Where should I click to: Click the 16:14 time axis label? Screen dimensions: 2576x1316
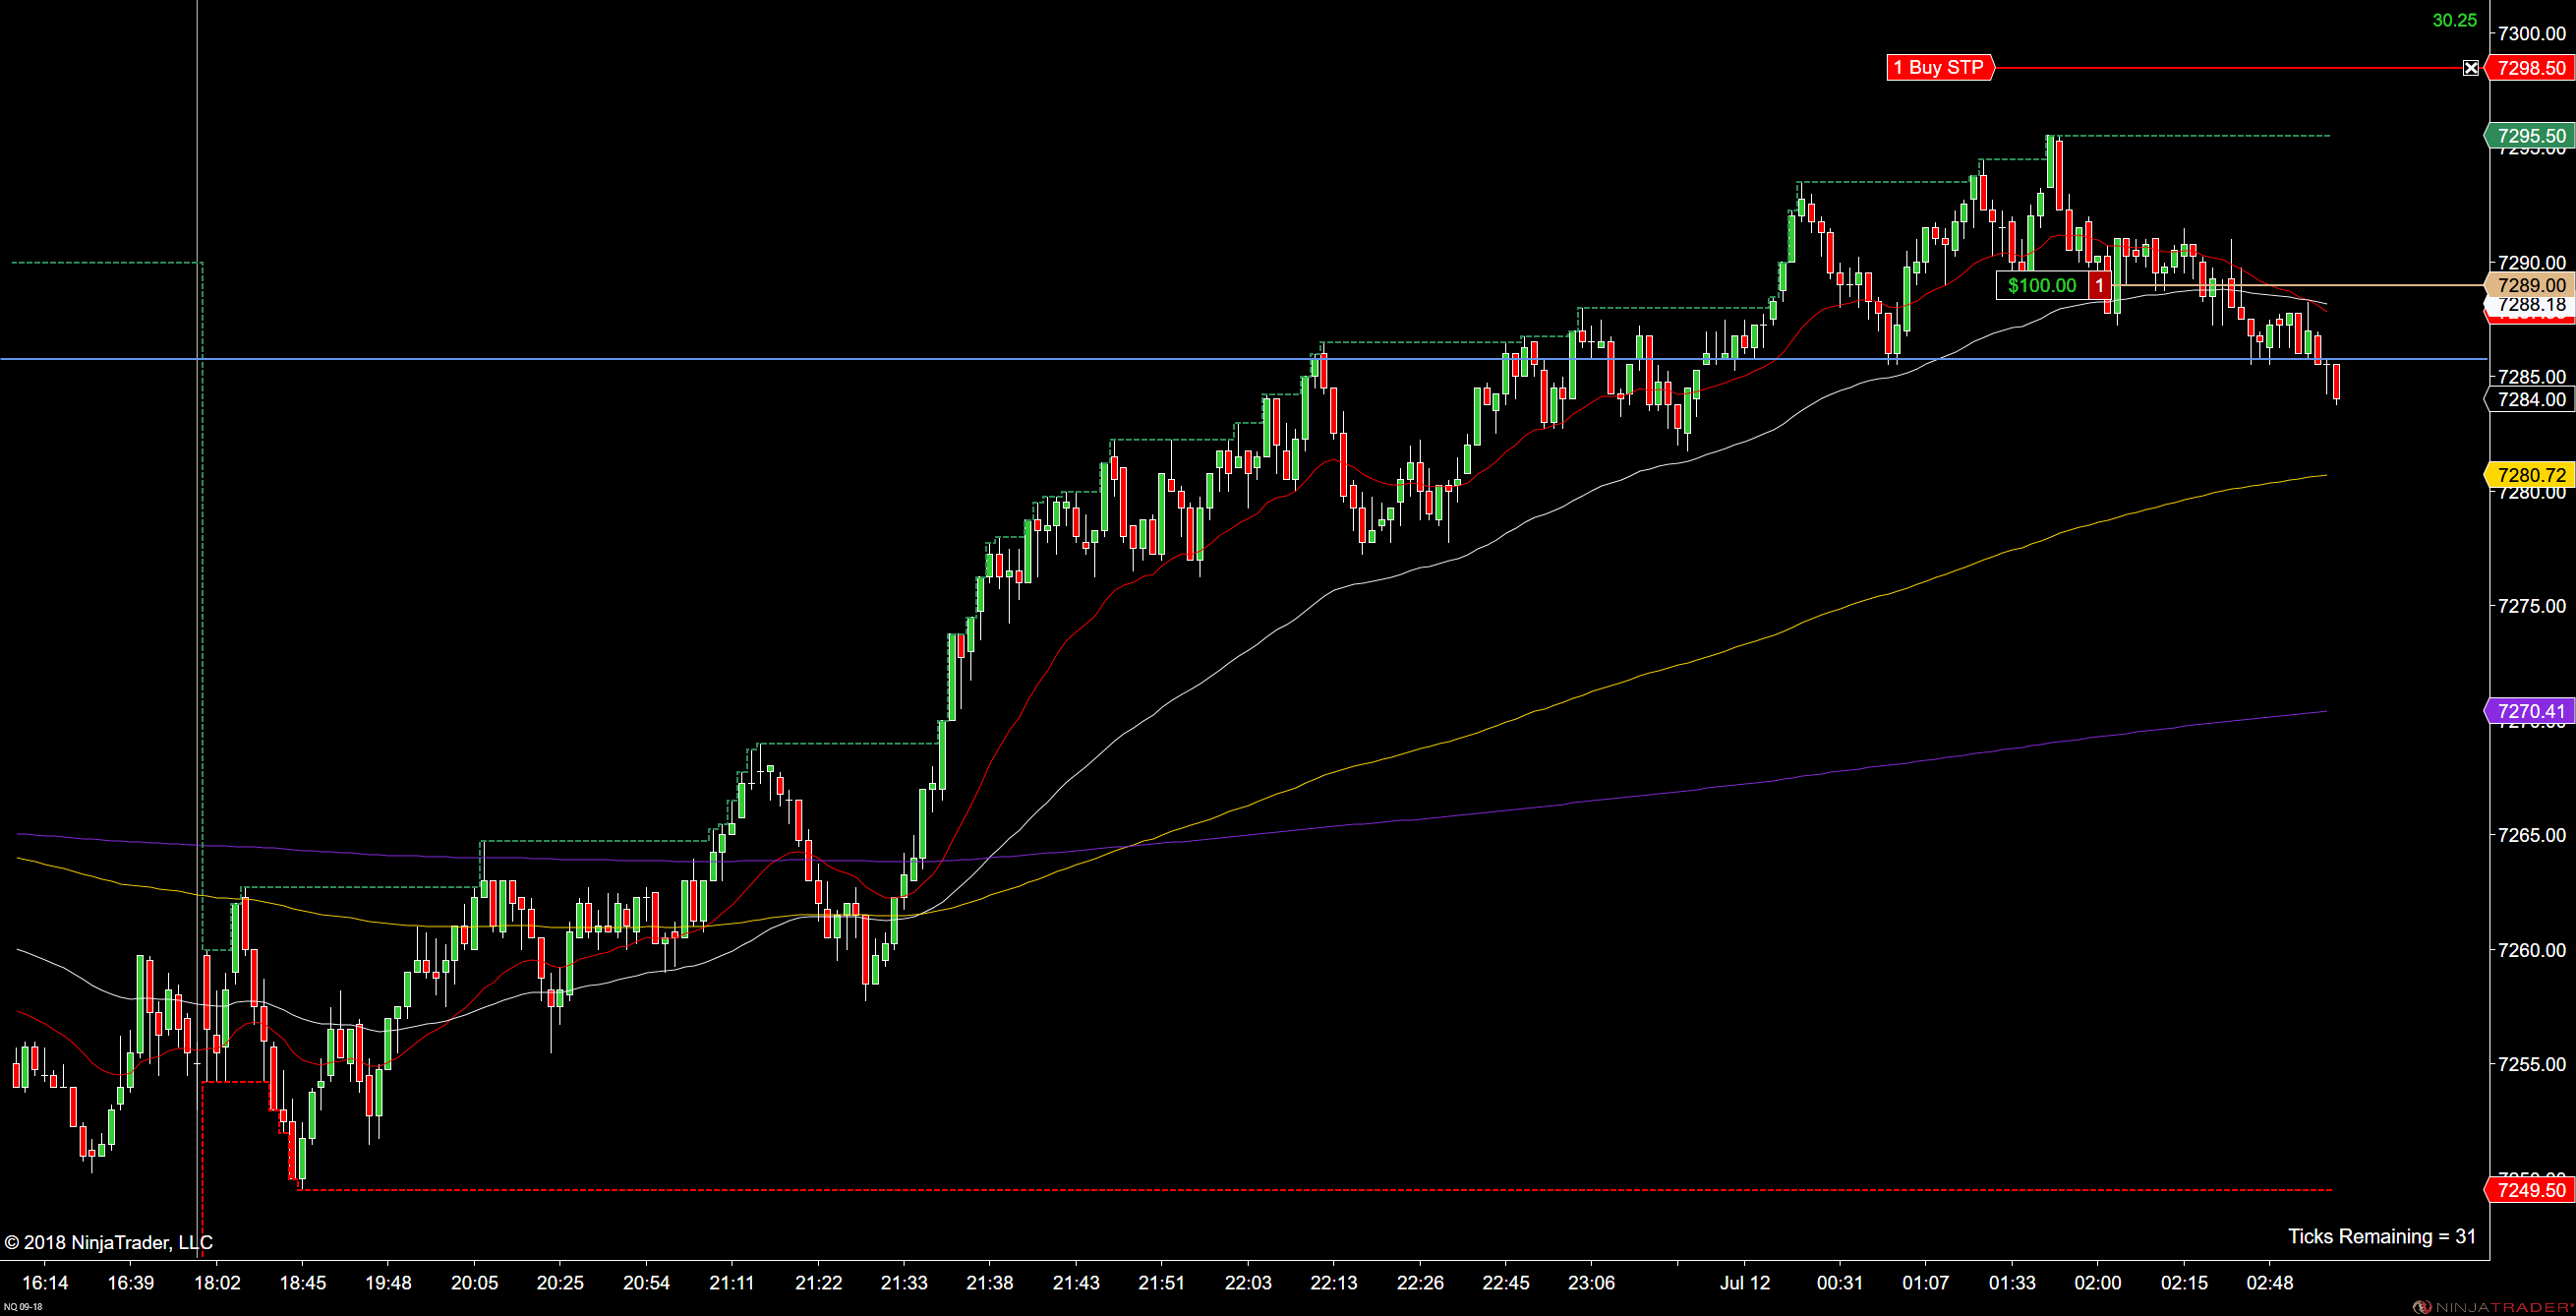click(x=45, y=1283)
